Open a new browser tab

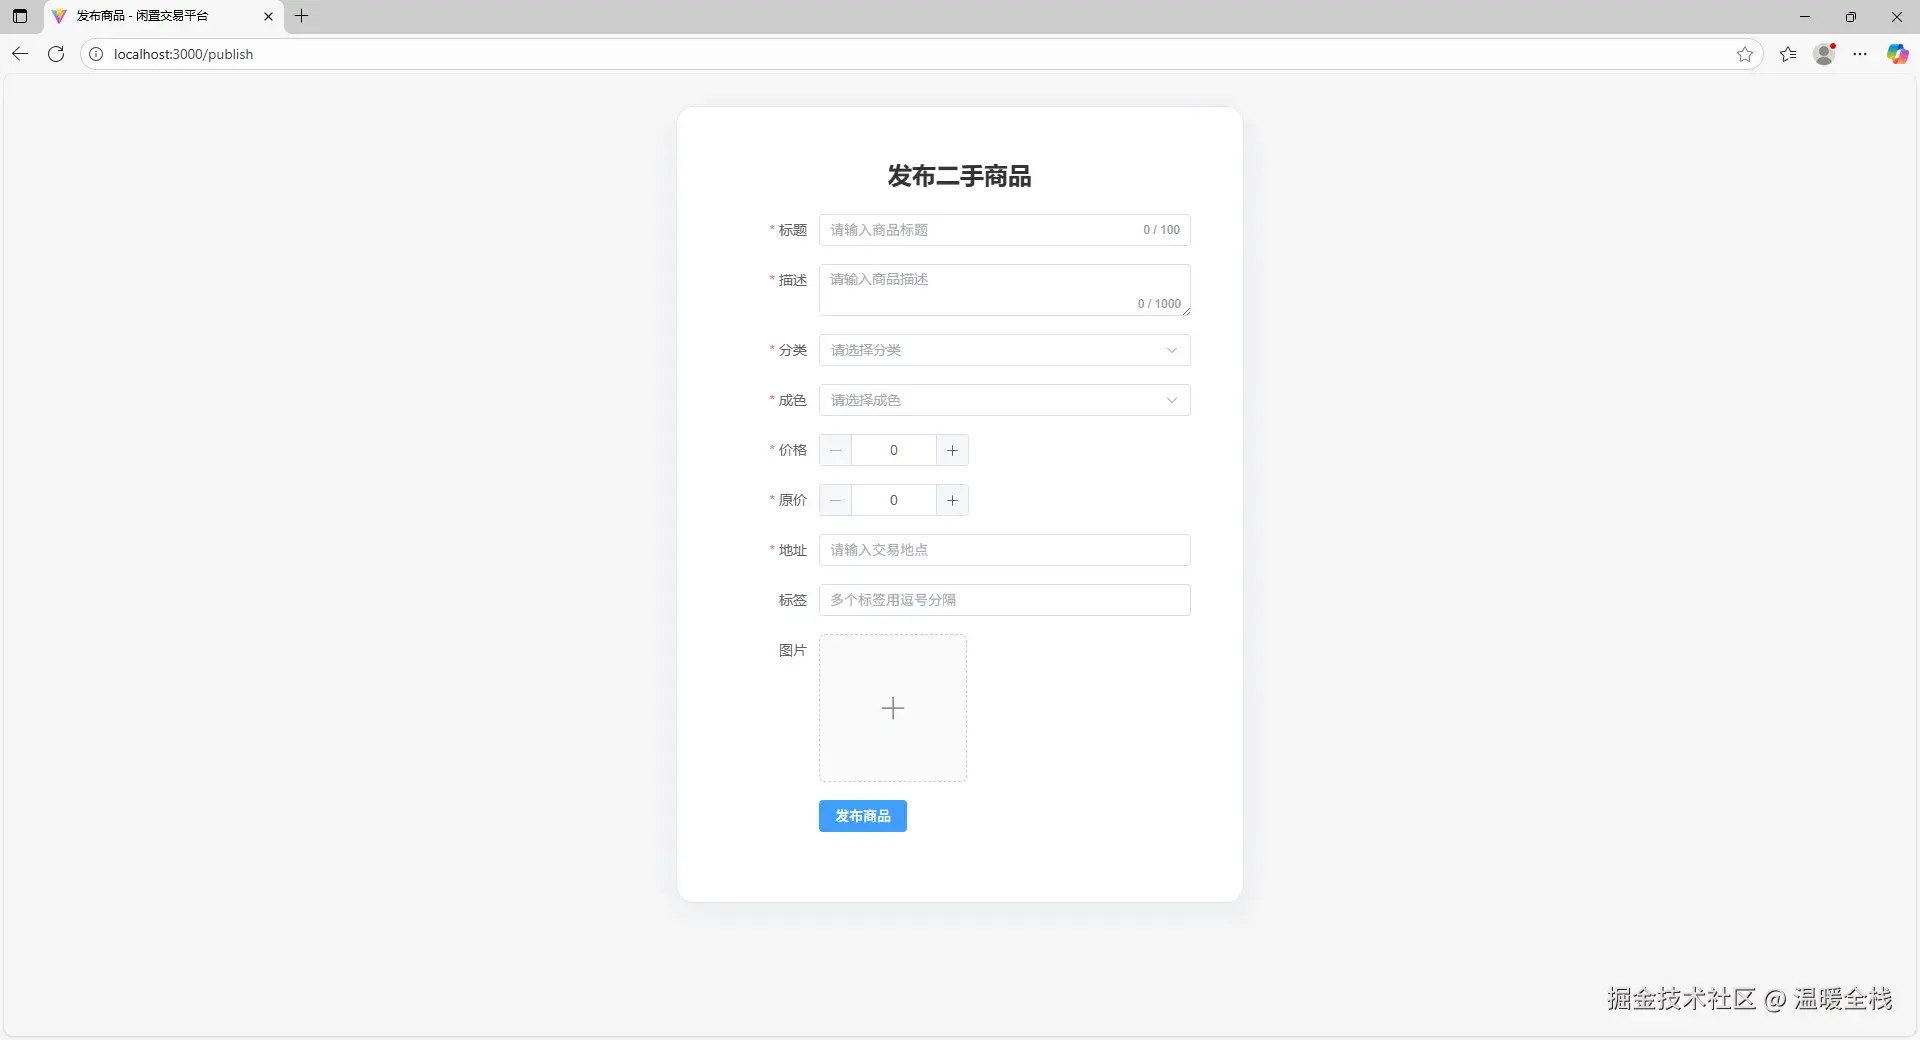[x=301, y=16]
